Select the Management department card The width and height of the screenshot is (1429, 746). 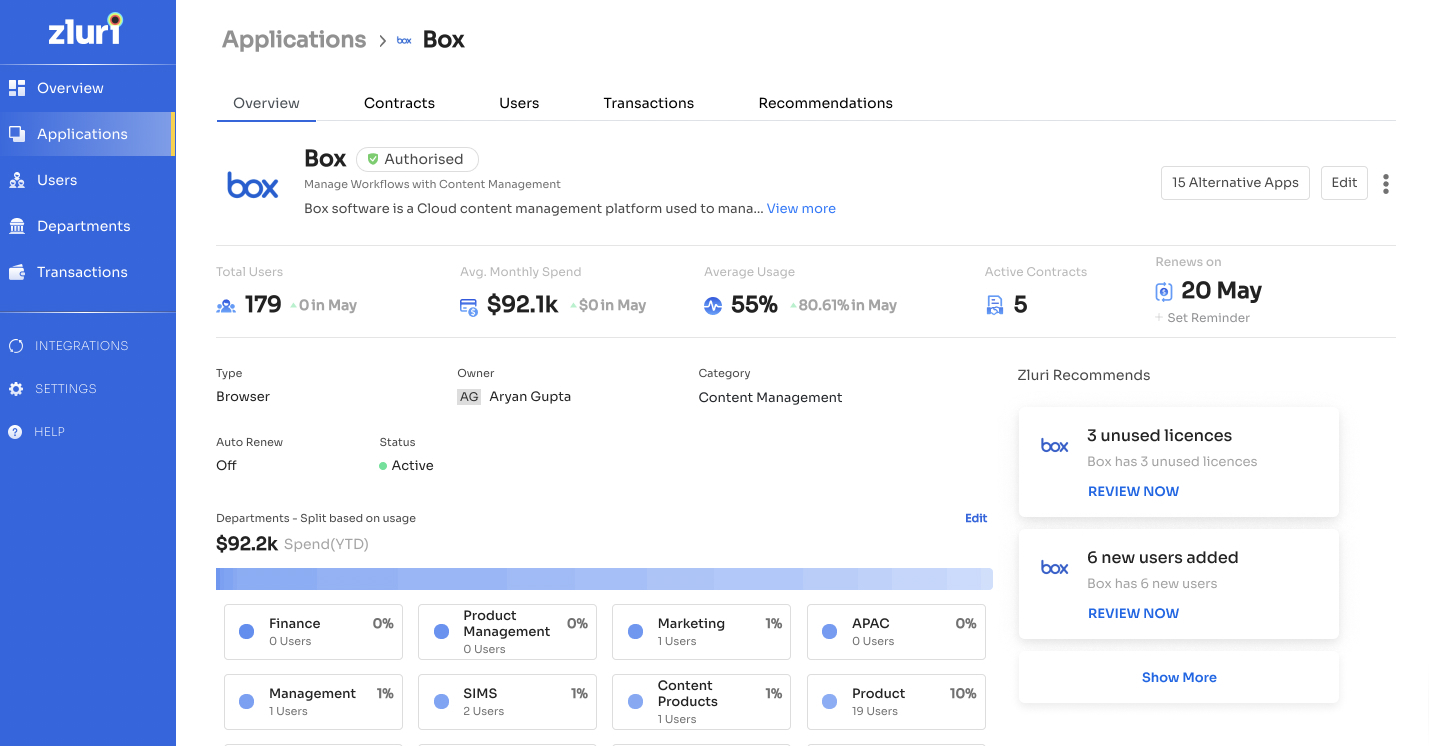click(313, 702)
